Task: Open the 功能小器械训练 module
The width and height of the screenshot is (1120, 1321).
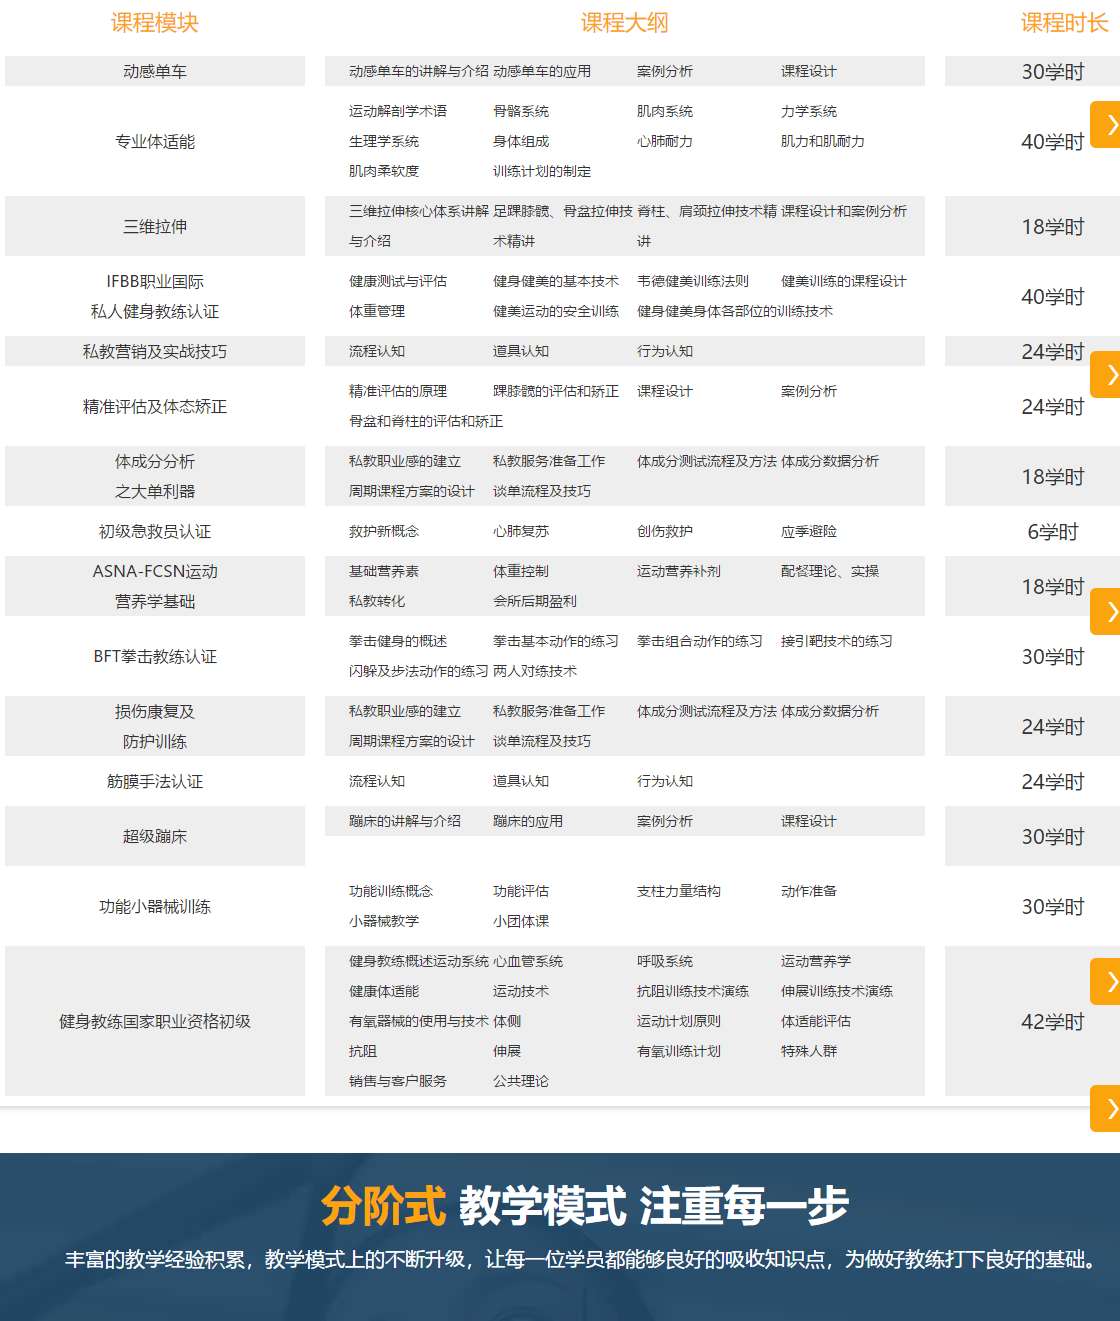Action: [x=154, y=907]
